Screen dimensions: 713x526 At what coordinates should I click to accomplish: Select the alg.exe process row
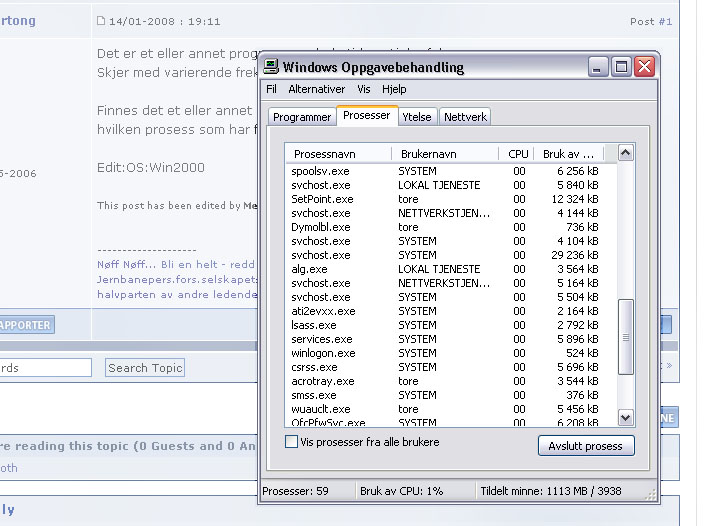tap(451, 269)
